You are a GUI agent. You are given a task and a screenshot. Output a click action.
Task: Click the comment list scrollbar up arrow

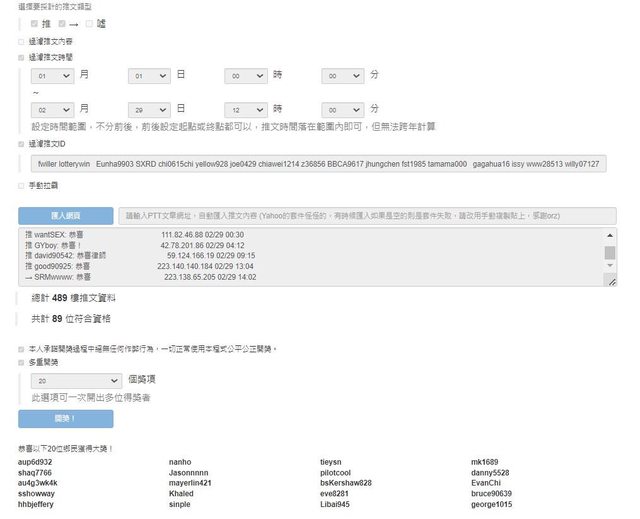click(610, 235)
